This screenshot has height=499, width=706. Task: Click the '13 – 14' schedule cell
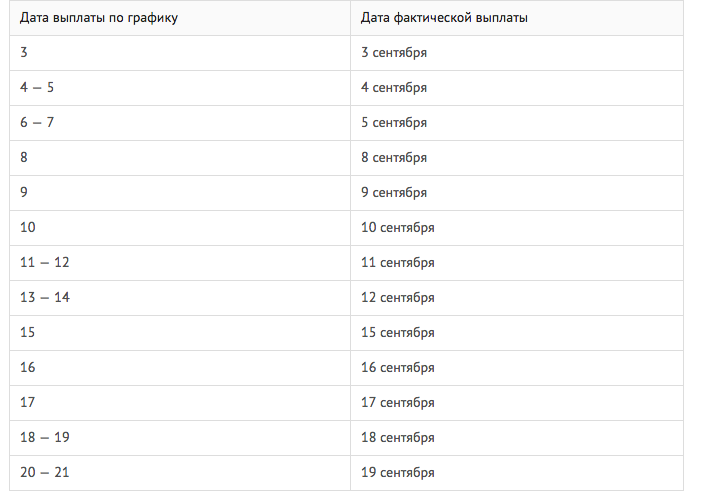click(180, 298)
